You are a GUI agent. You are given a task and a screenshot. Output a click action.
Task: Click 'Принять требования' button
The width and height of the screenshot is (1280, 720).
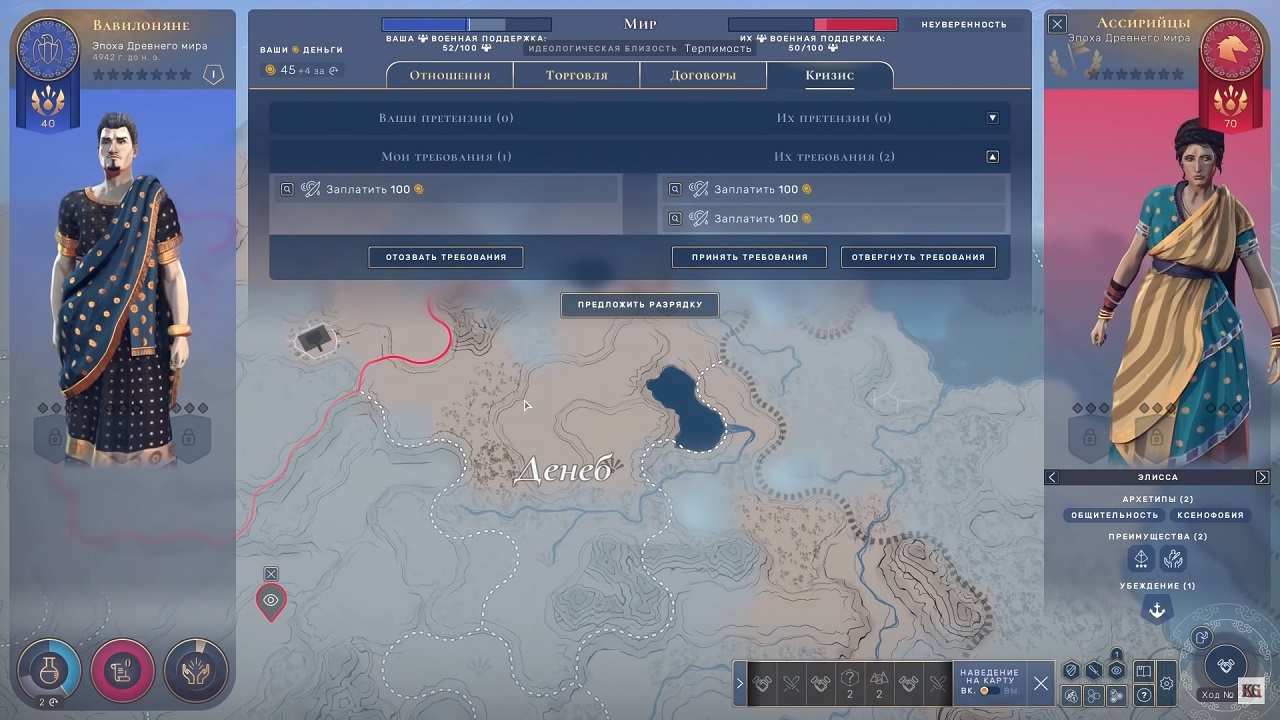[748, 257]
